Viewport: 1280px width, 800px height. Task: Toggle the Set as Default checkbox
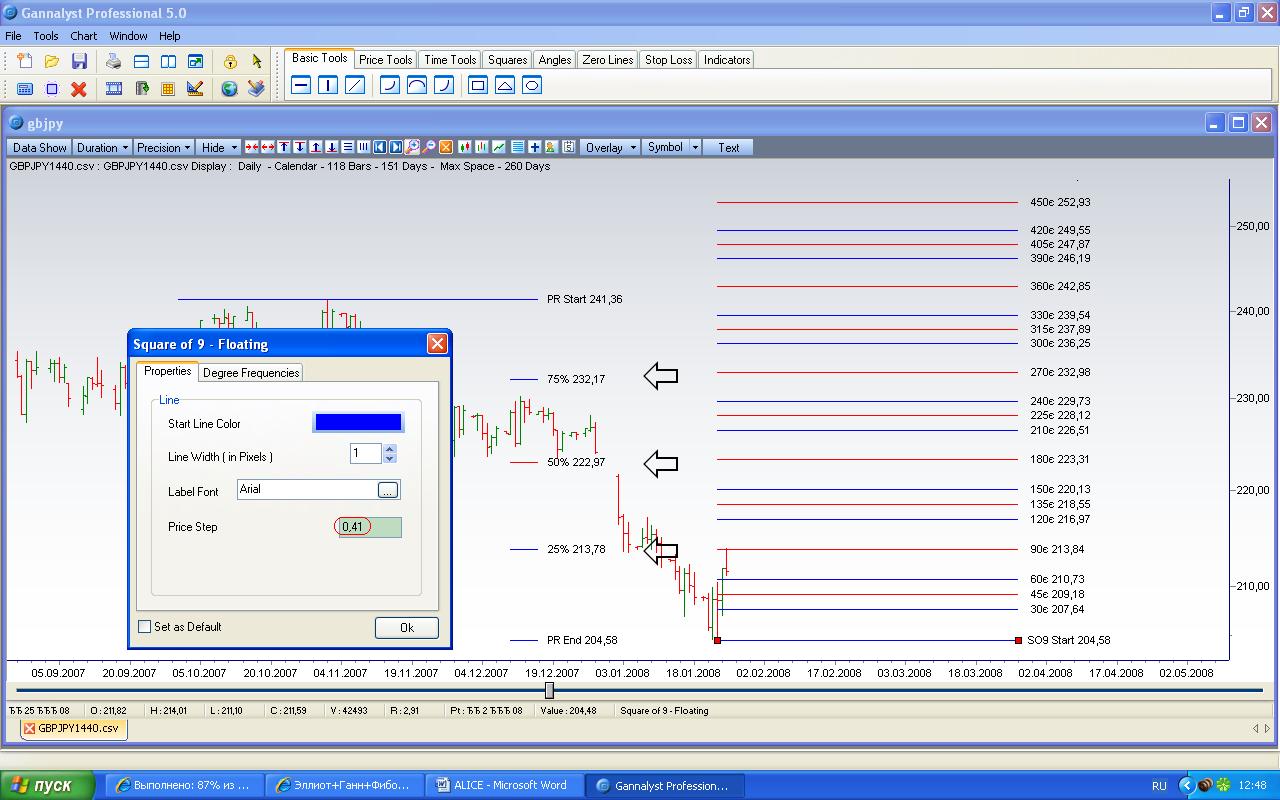click(145, 627)
